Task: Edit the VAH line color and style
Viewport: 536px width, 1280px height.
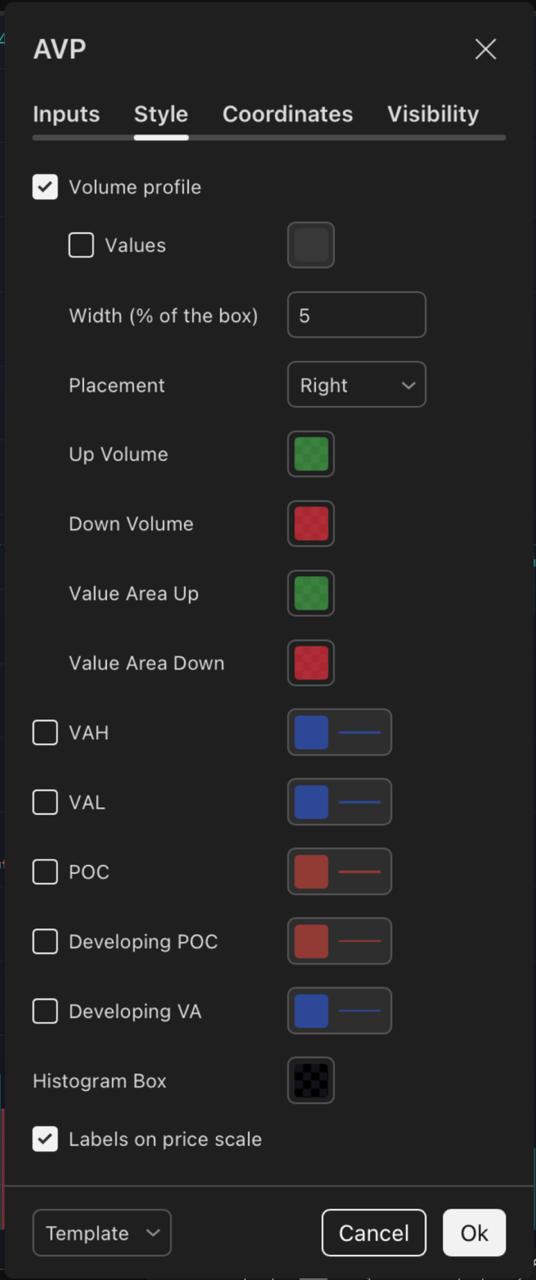Action: click(339, 733)
